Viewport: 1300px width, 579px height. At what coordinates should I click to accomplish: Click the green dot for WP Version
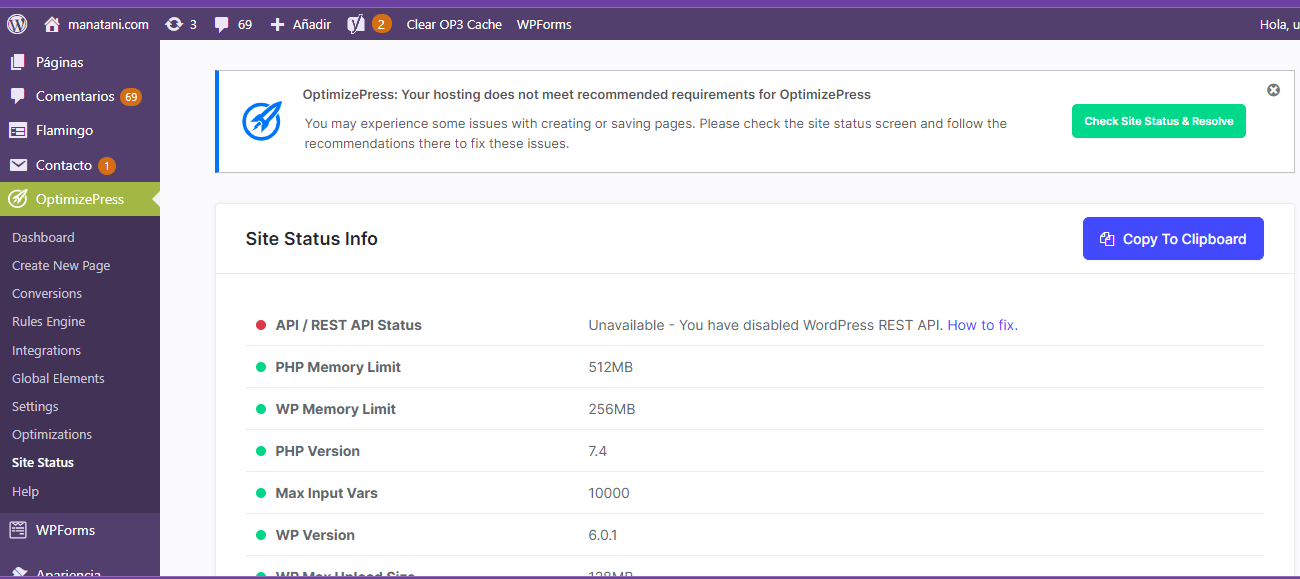click(261, 535)
